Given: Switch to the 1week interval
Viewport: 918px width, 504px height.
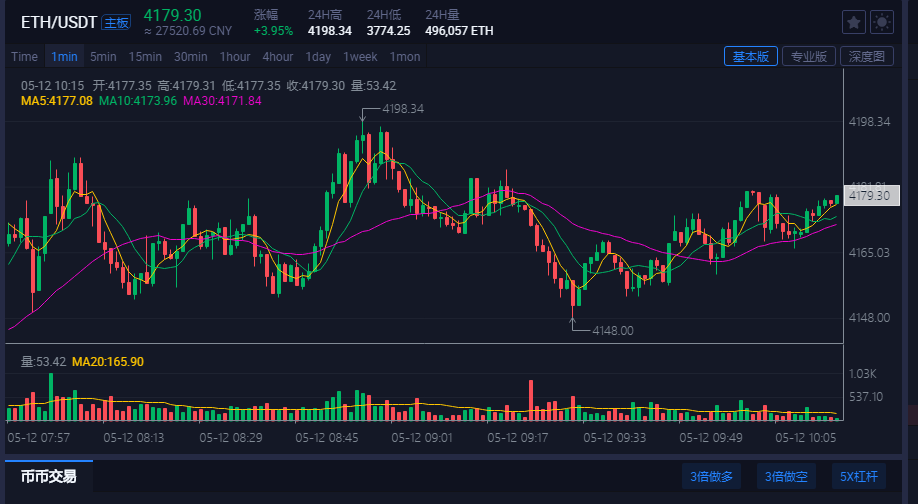Looking at the screenshot, I should tap(360, 57).
